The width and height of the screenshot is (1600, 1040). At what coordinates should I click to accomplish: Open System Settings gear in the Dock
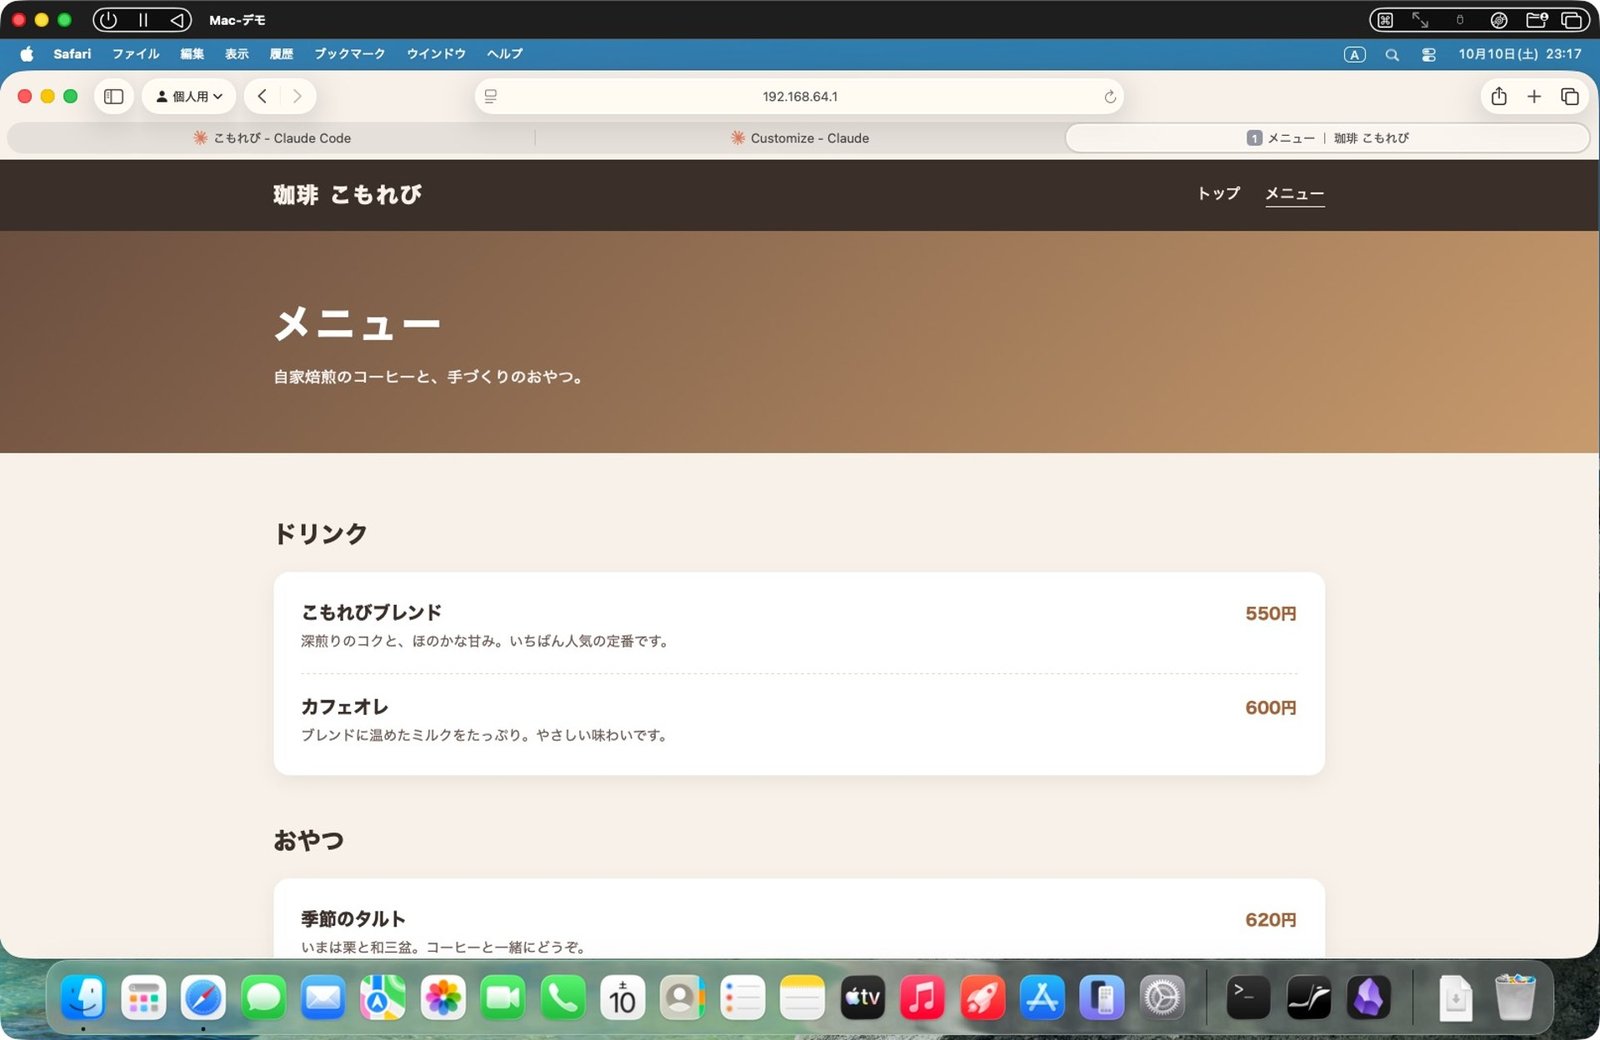pos(1162,997)
